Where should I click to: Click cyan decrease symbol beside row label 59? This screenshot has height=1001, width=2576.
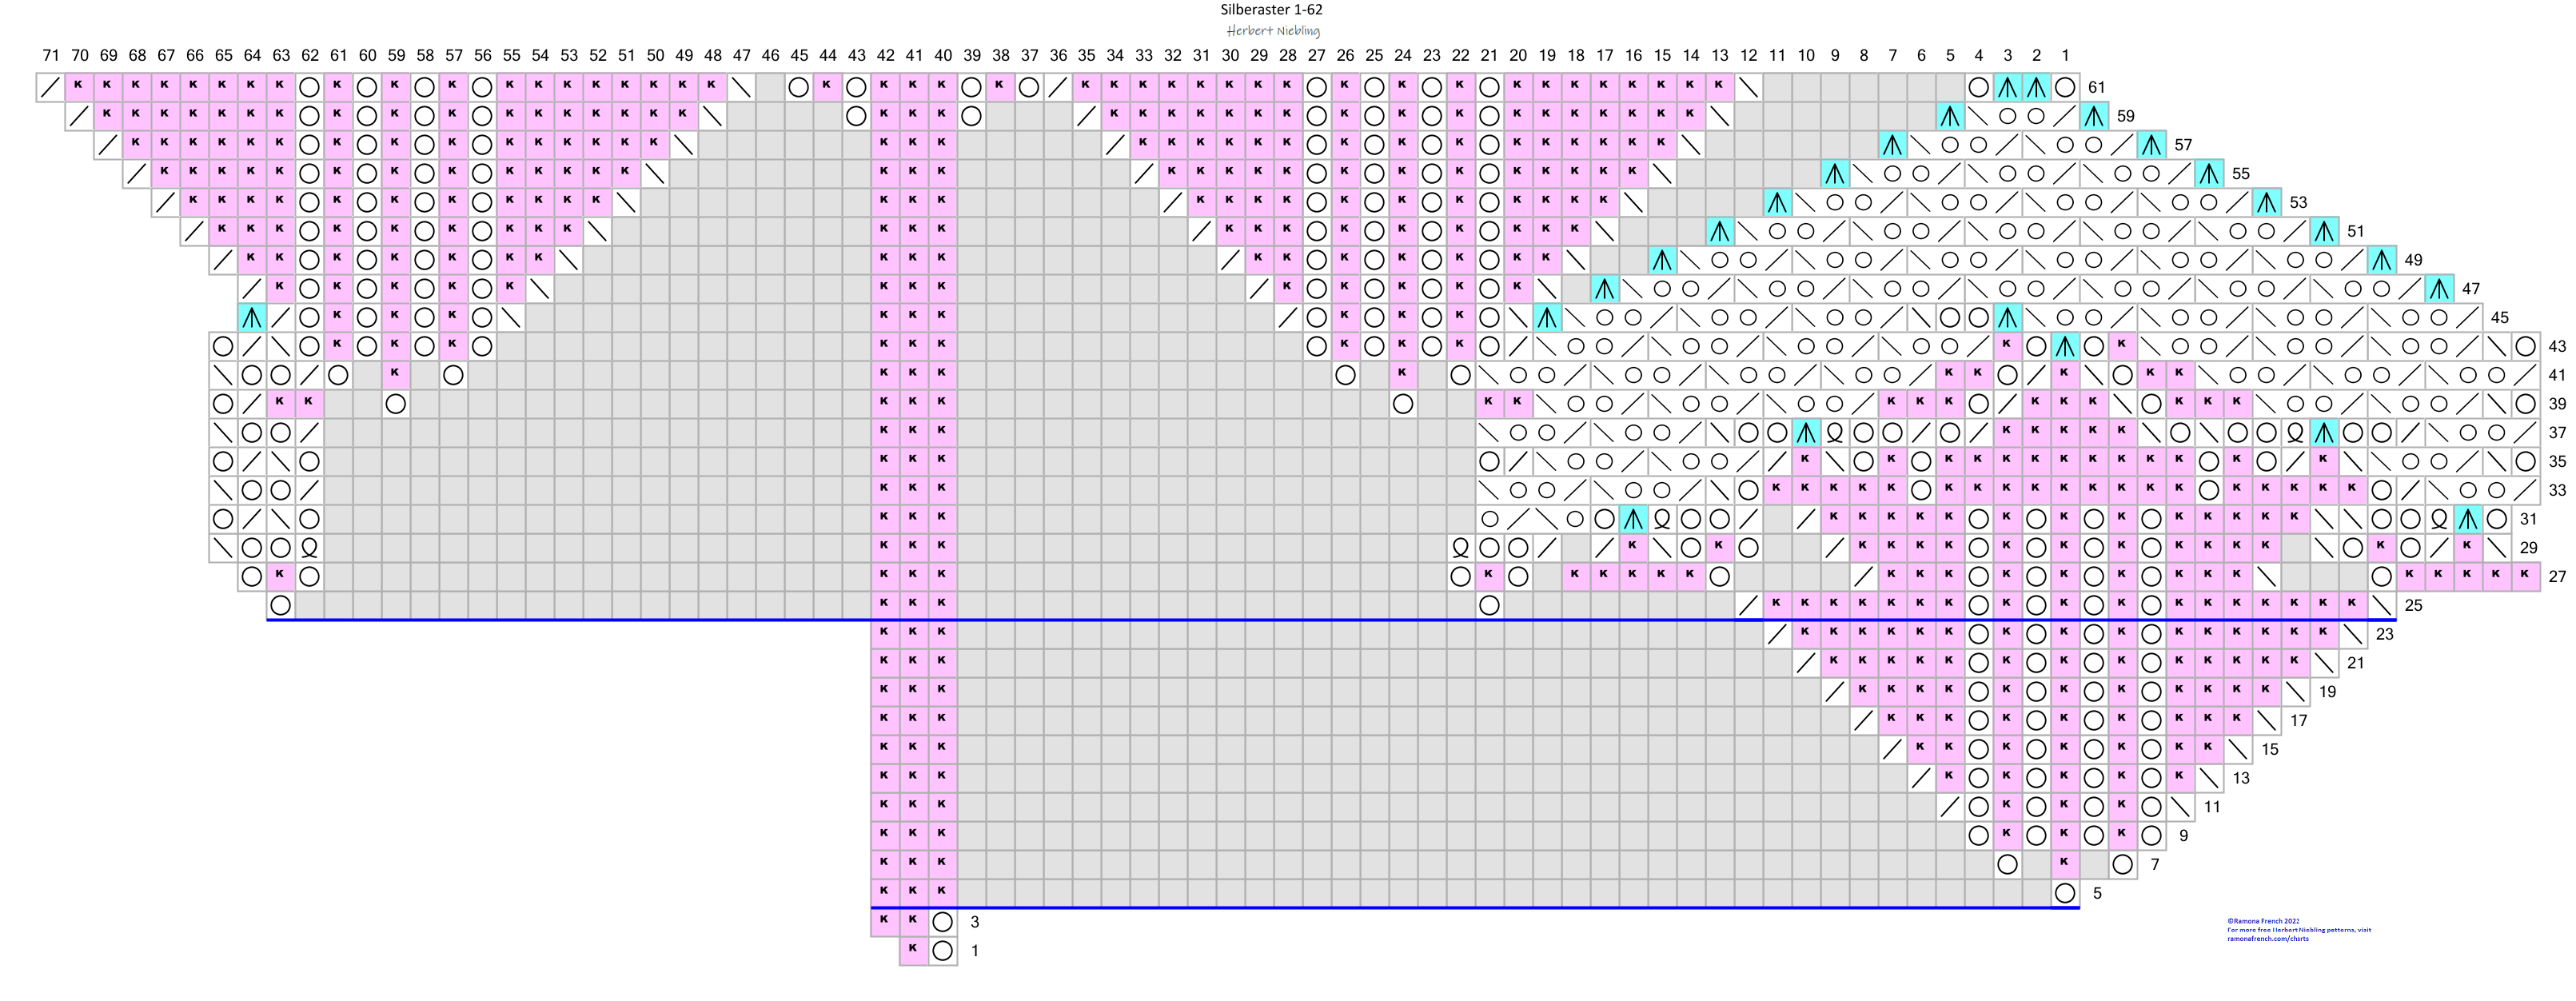2094,117
